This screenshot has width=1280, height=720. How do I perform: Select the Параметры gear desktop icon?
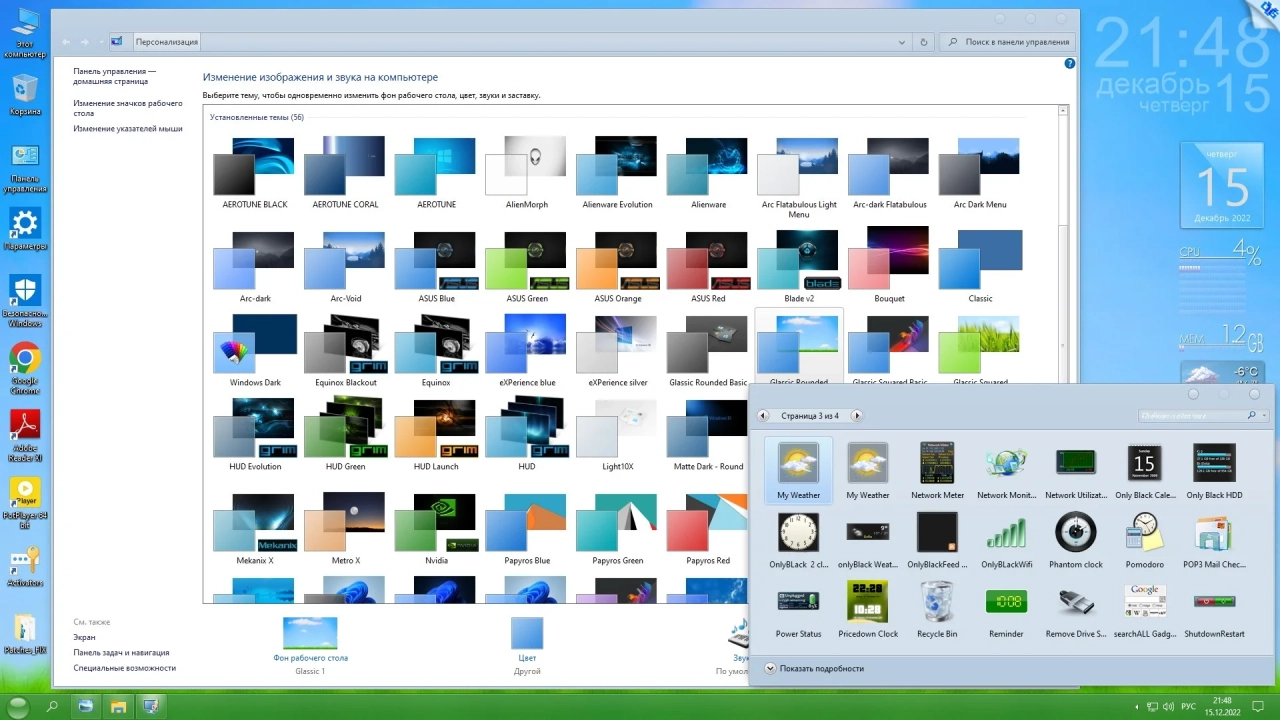(x=25, y=229)
